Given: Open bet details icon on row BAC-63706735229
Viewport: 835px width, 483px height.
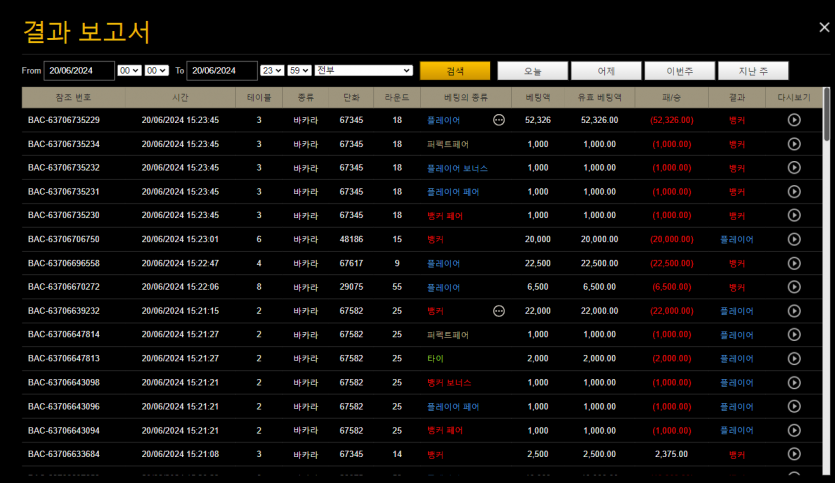Looking at the screenshot, I should [499, 120].
